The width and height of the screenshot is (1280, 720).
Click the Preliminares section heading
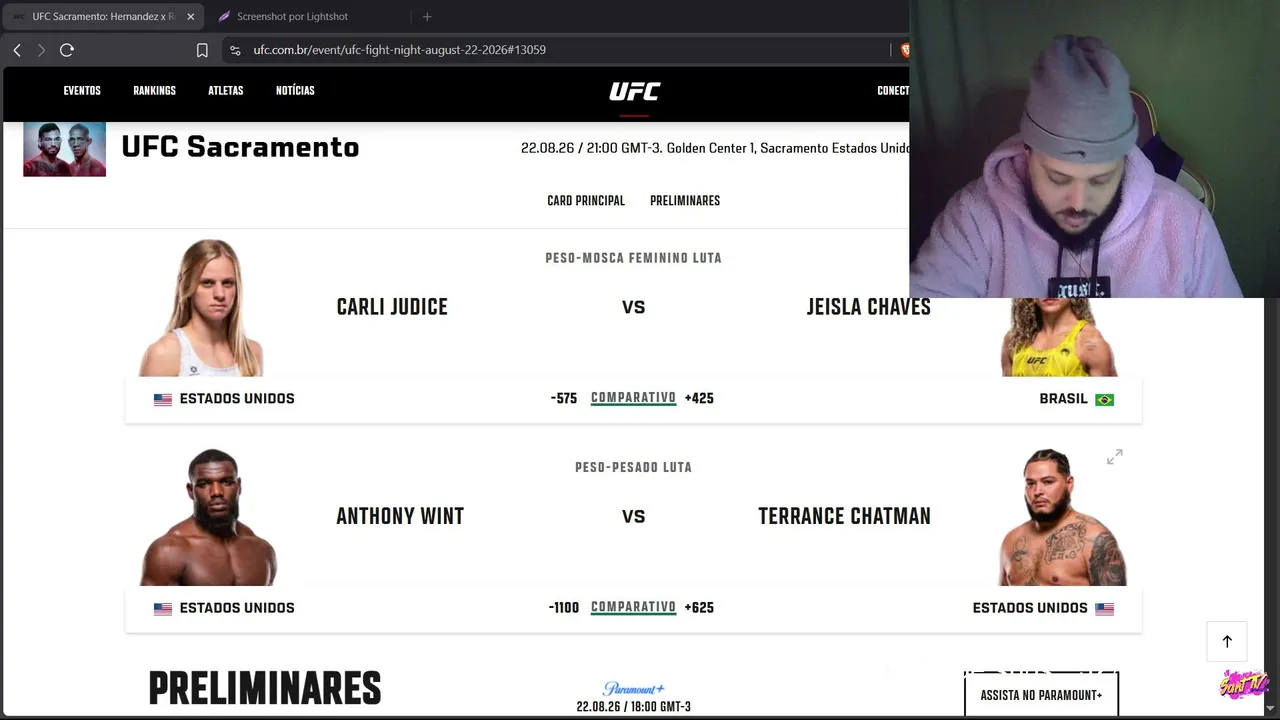265,690
